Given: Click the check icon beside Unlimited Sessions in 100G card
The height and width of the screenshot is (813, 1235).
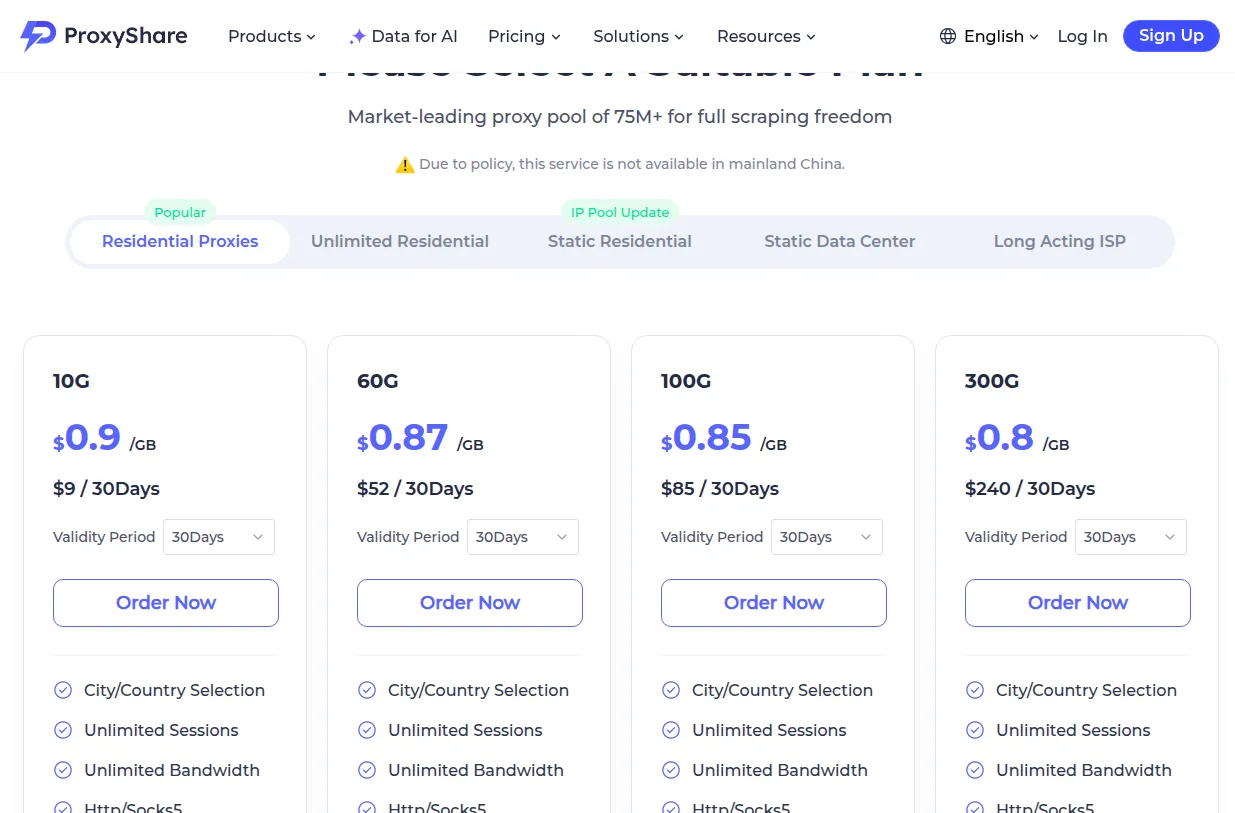Looking at the screenshot, I should click(671, 730).
